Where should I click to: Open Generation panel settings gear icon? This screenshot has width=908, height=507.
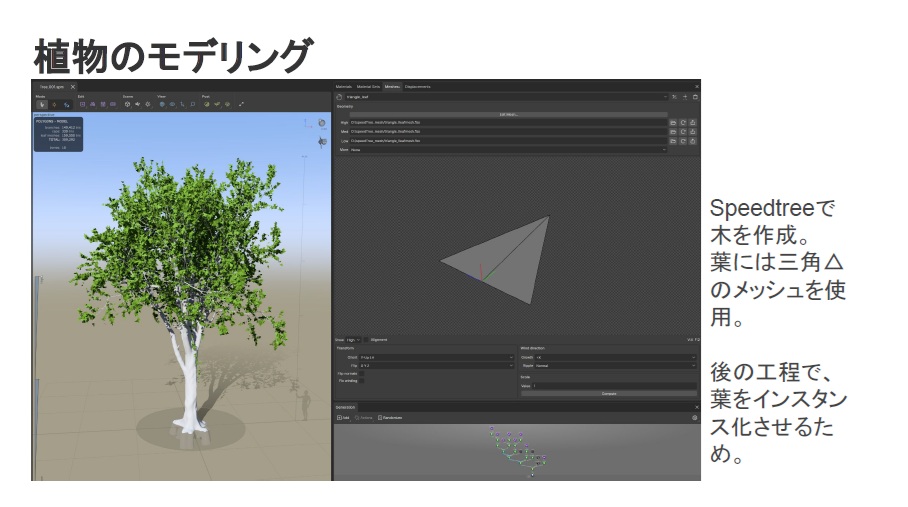point(695,417)
